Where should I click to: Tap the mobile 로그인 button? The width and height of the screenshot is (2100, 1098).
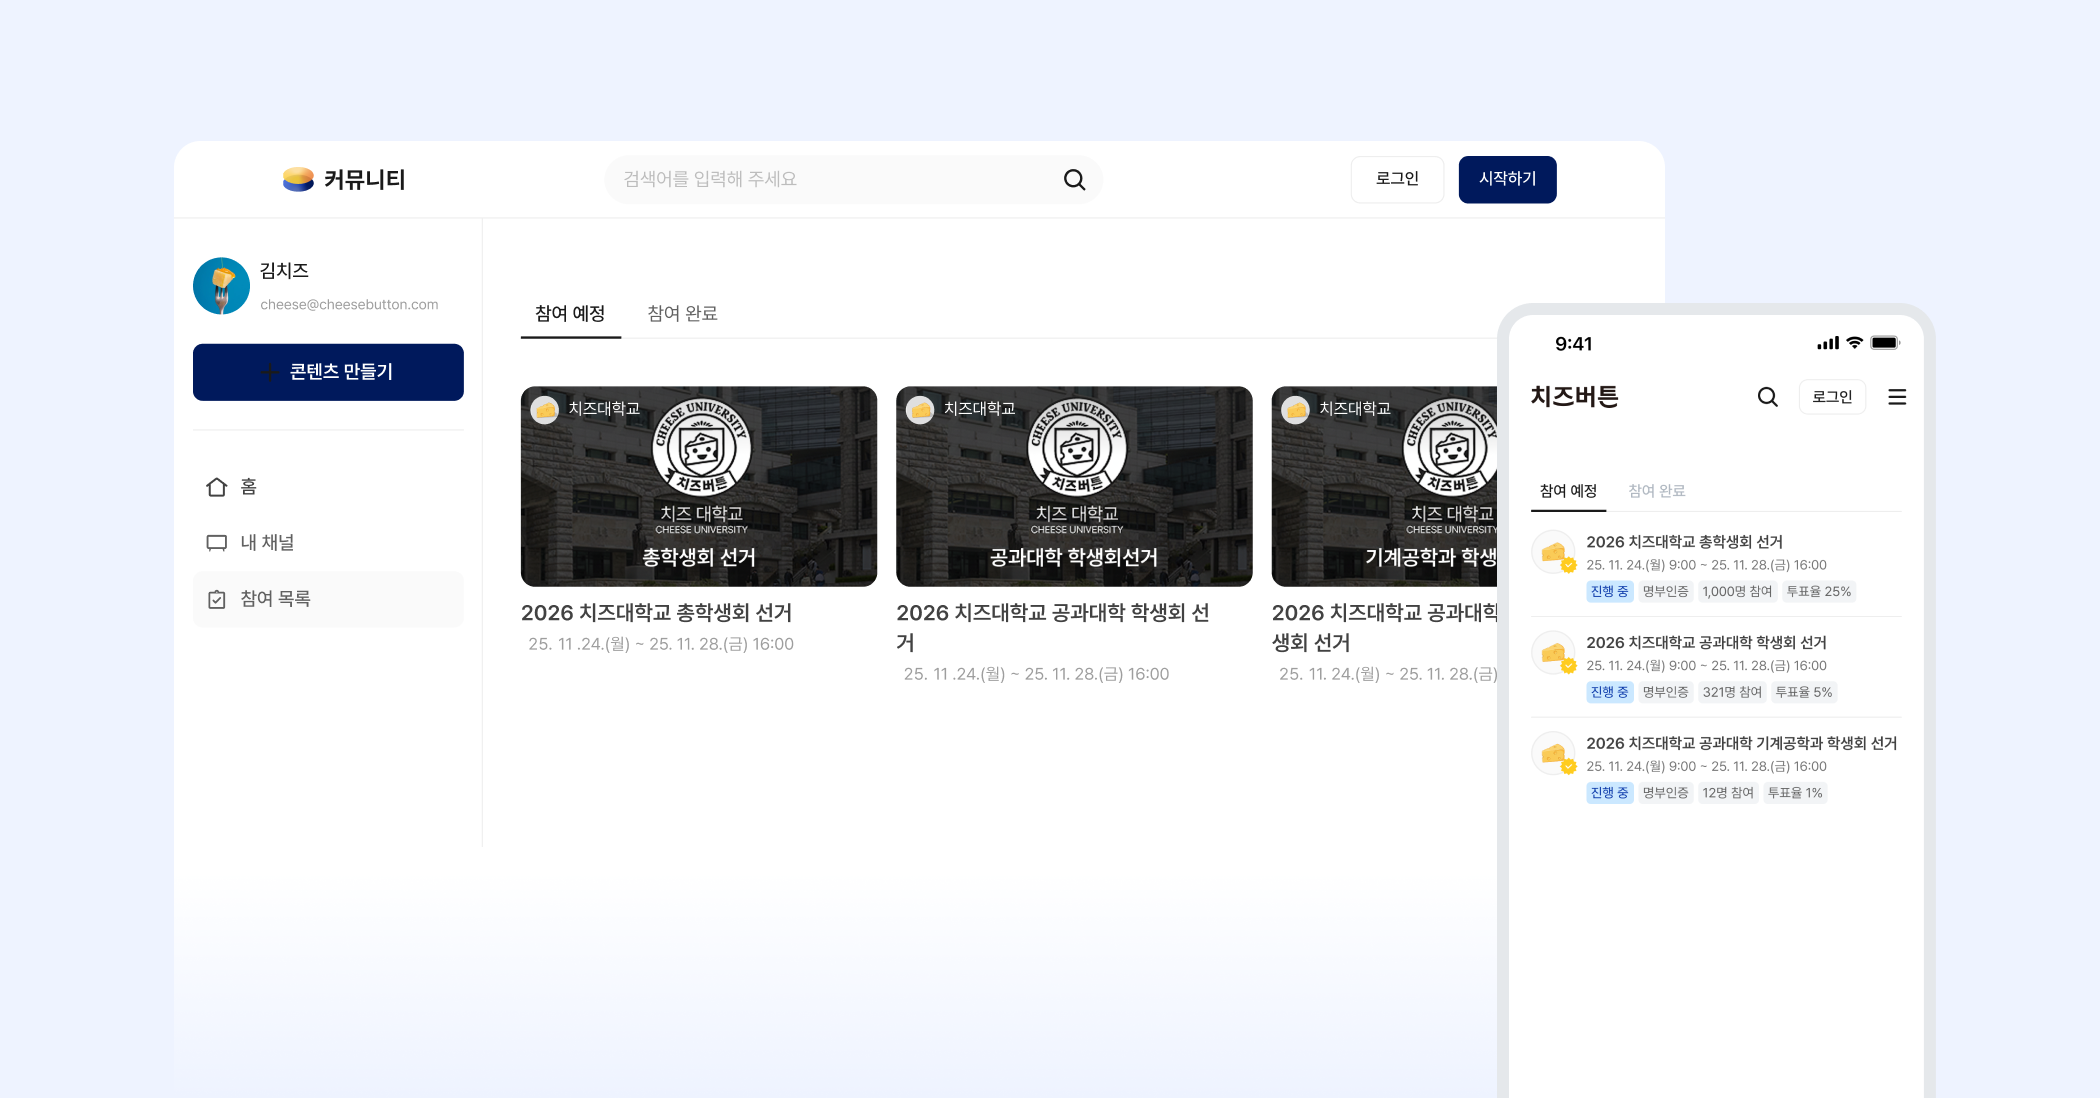point(1831,397)
